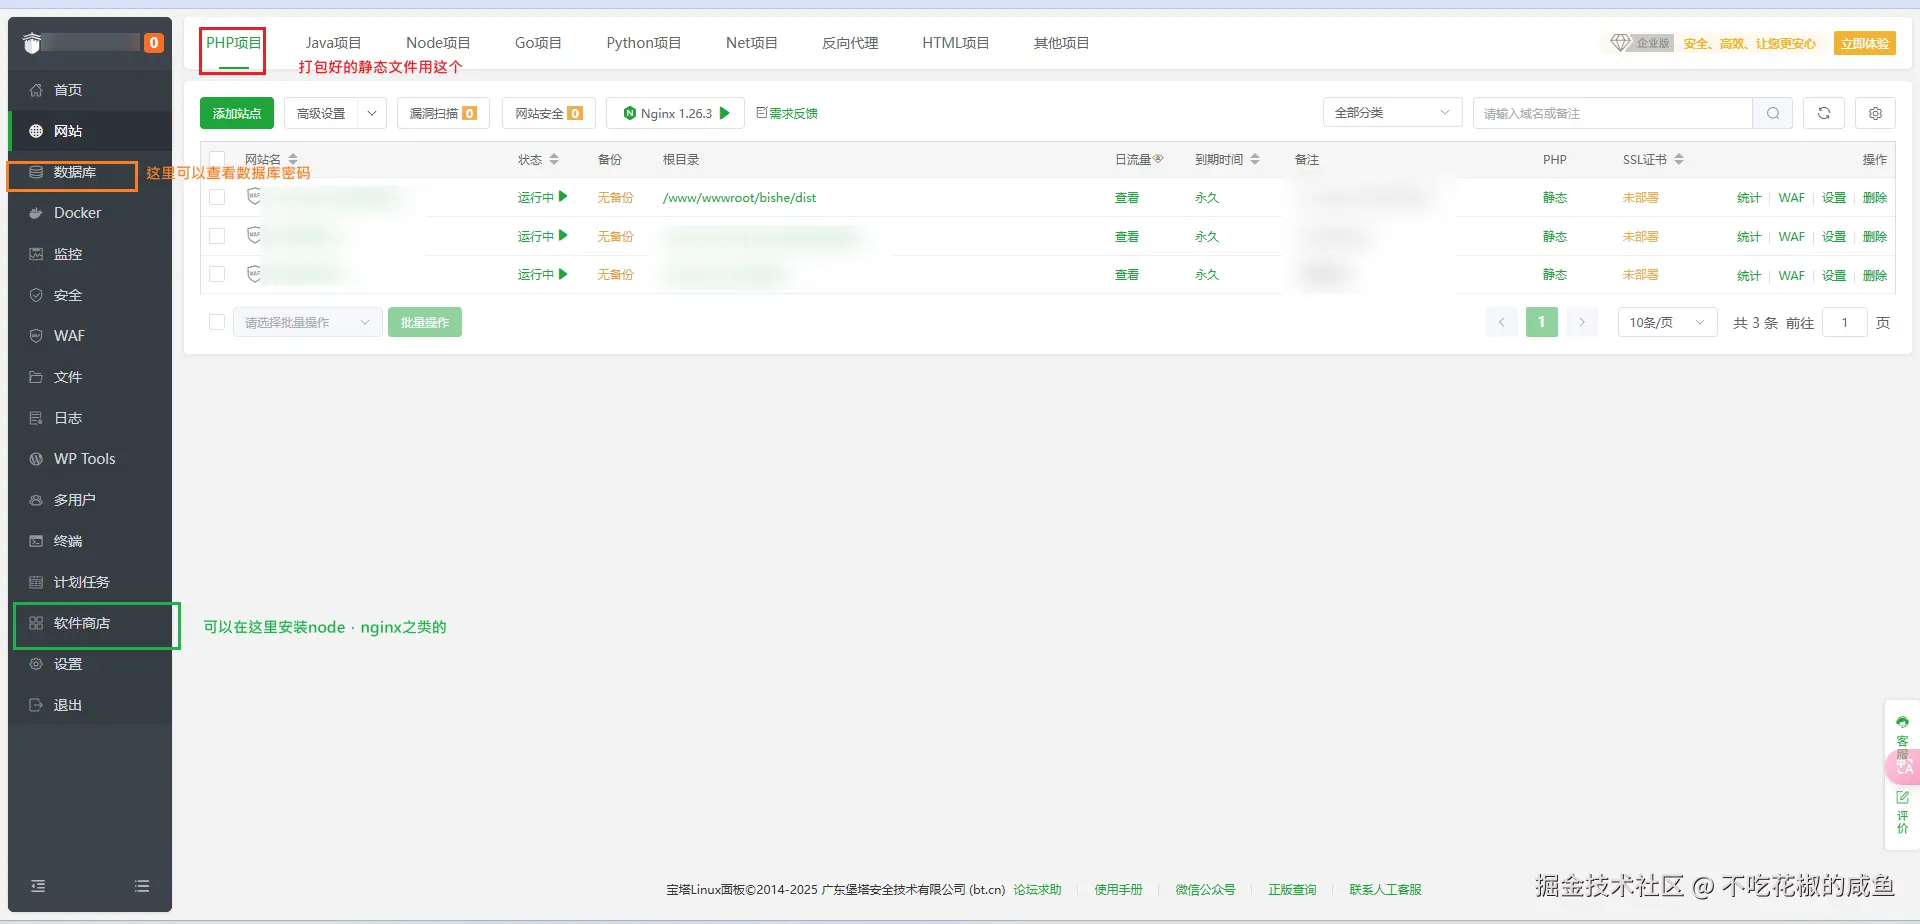Viewport: 1920px width, 924px height.
Task: Open the 监控 monitoring sidebar icon
Action: 36,254
